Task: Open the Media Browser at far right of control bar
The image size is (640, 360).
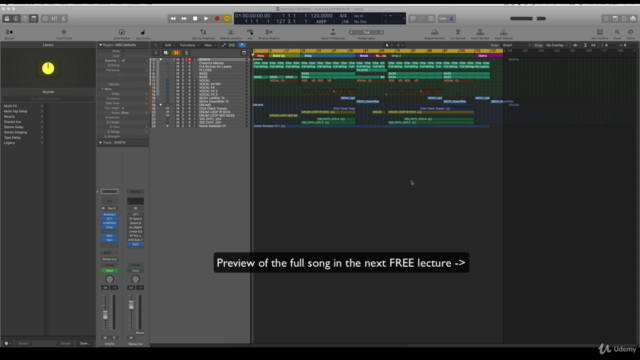Action: tap(633, 18)
